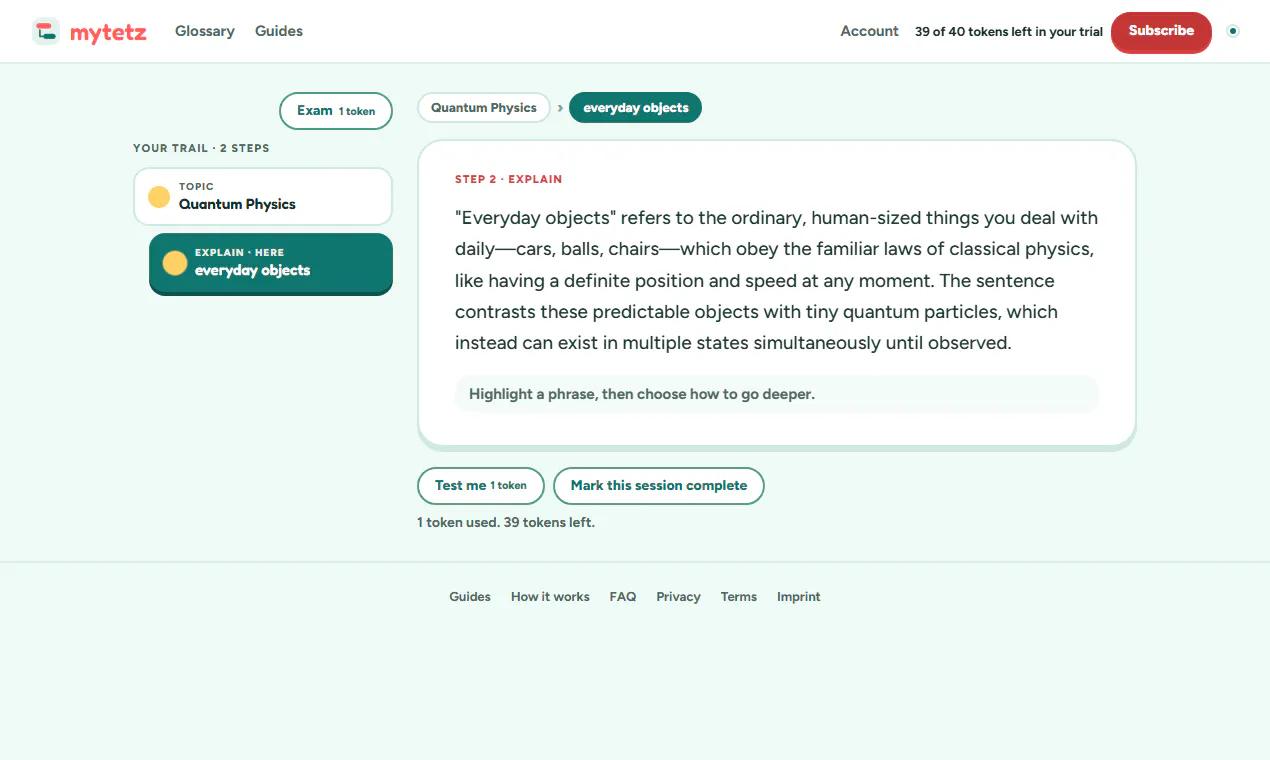This screenshot has width=1270, height=760.
Task: Select the everyday objects breadcrumb chip
Action: [x=636, y=108]
